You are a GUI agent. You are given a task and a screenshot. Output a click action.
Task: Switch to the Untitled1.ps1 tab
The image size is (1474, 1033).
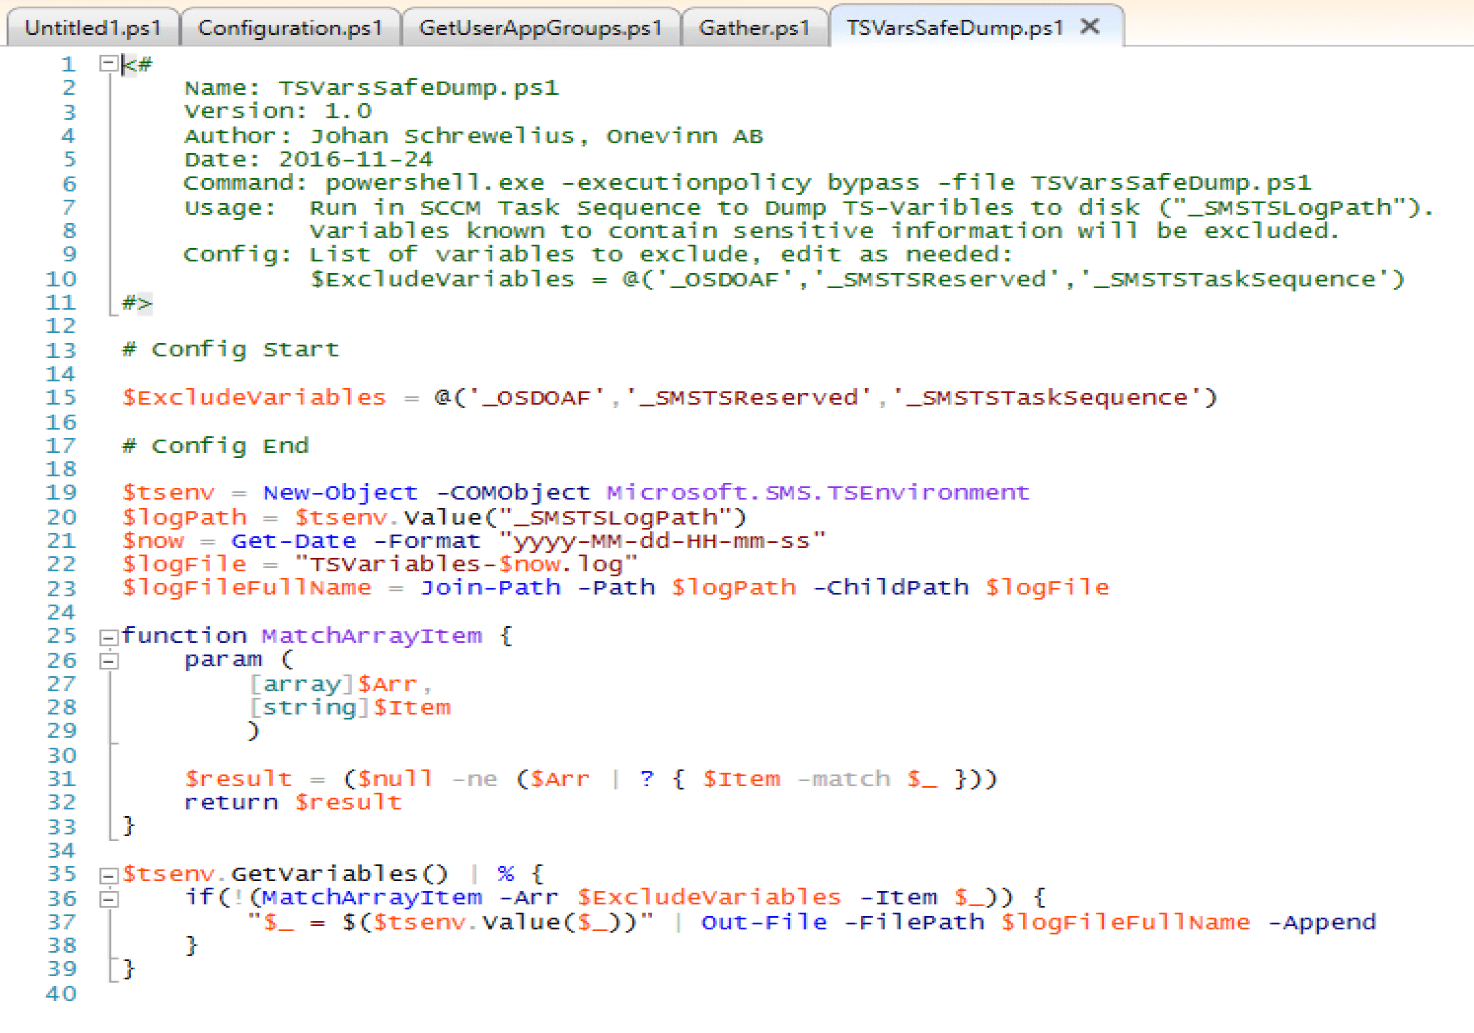(92, 27)
